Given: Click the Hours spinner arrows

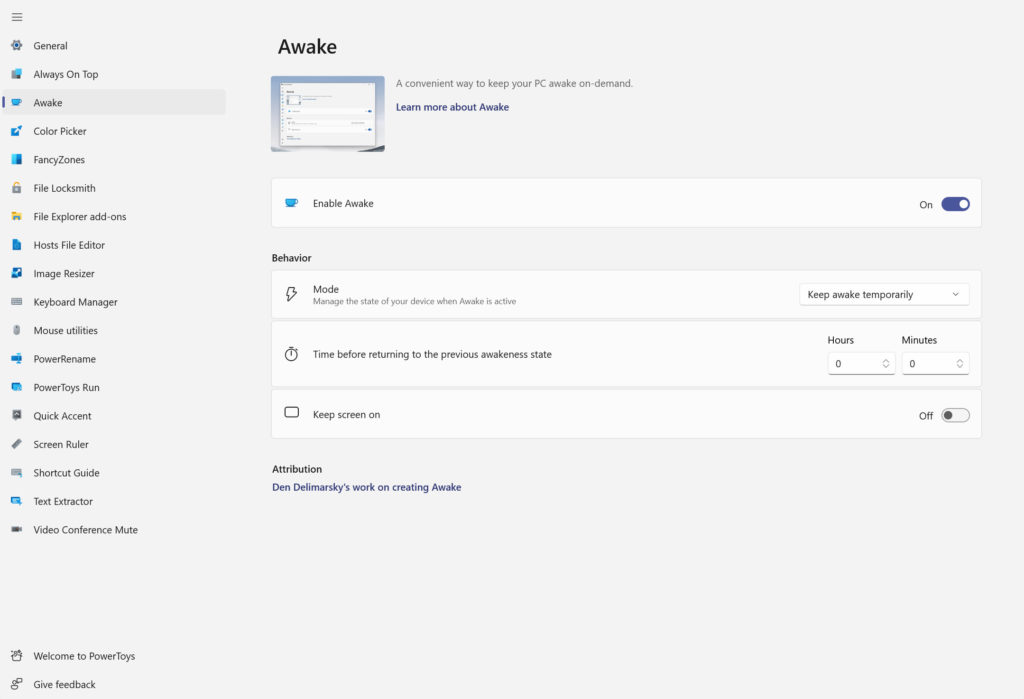Looking at the screenshot, I should tap(886, 364).
